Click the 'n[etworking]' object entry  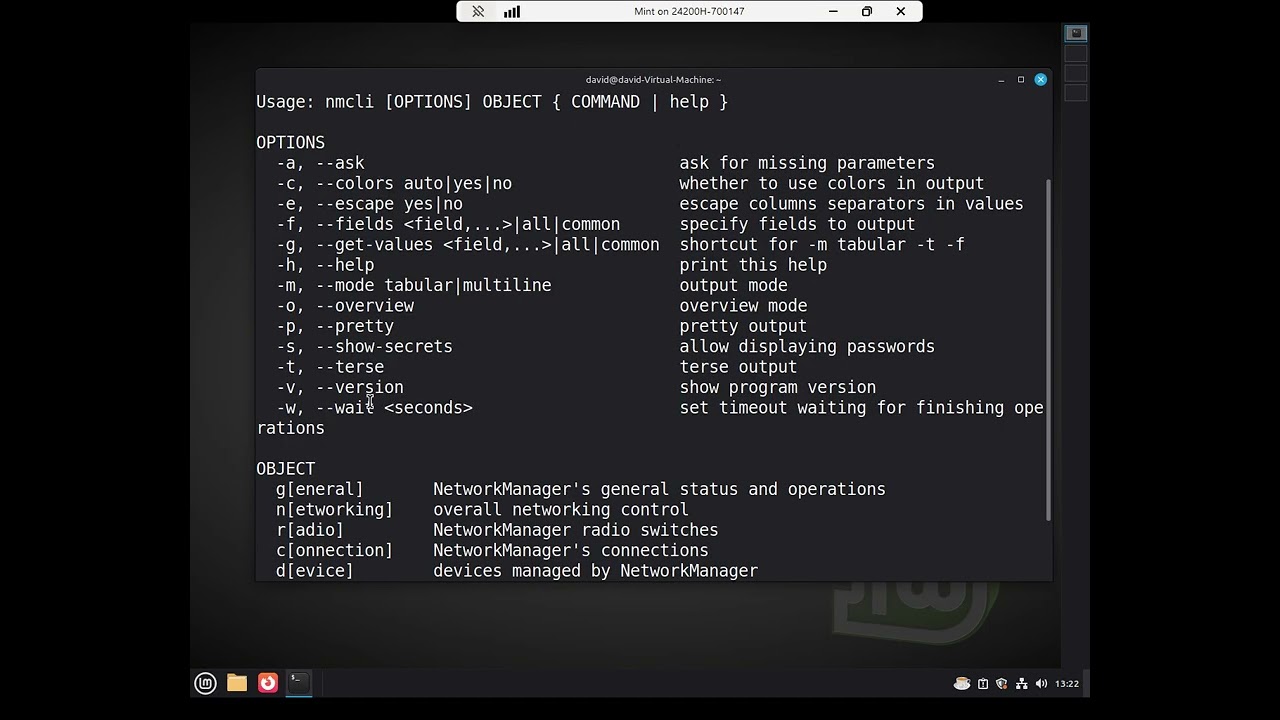(335, 510)
